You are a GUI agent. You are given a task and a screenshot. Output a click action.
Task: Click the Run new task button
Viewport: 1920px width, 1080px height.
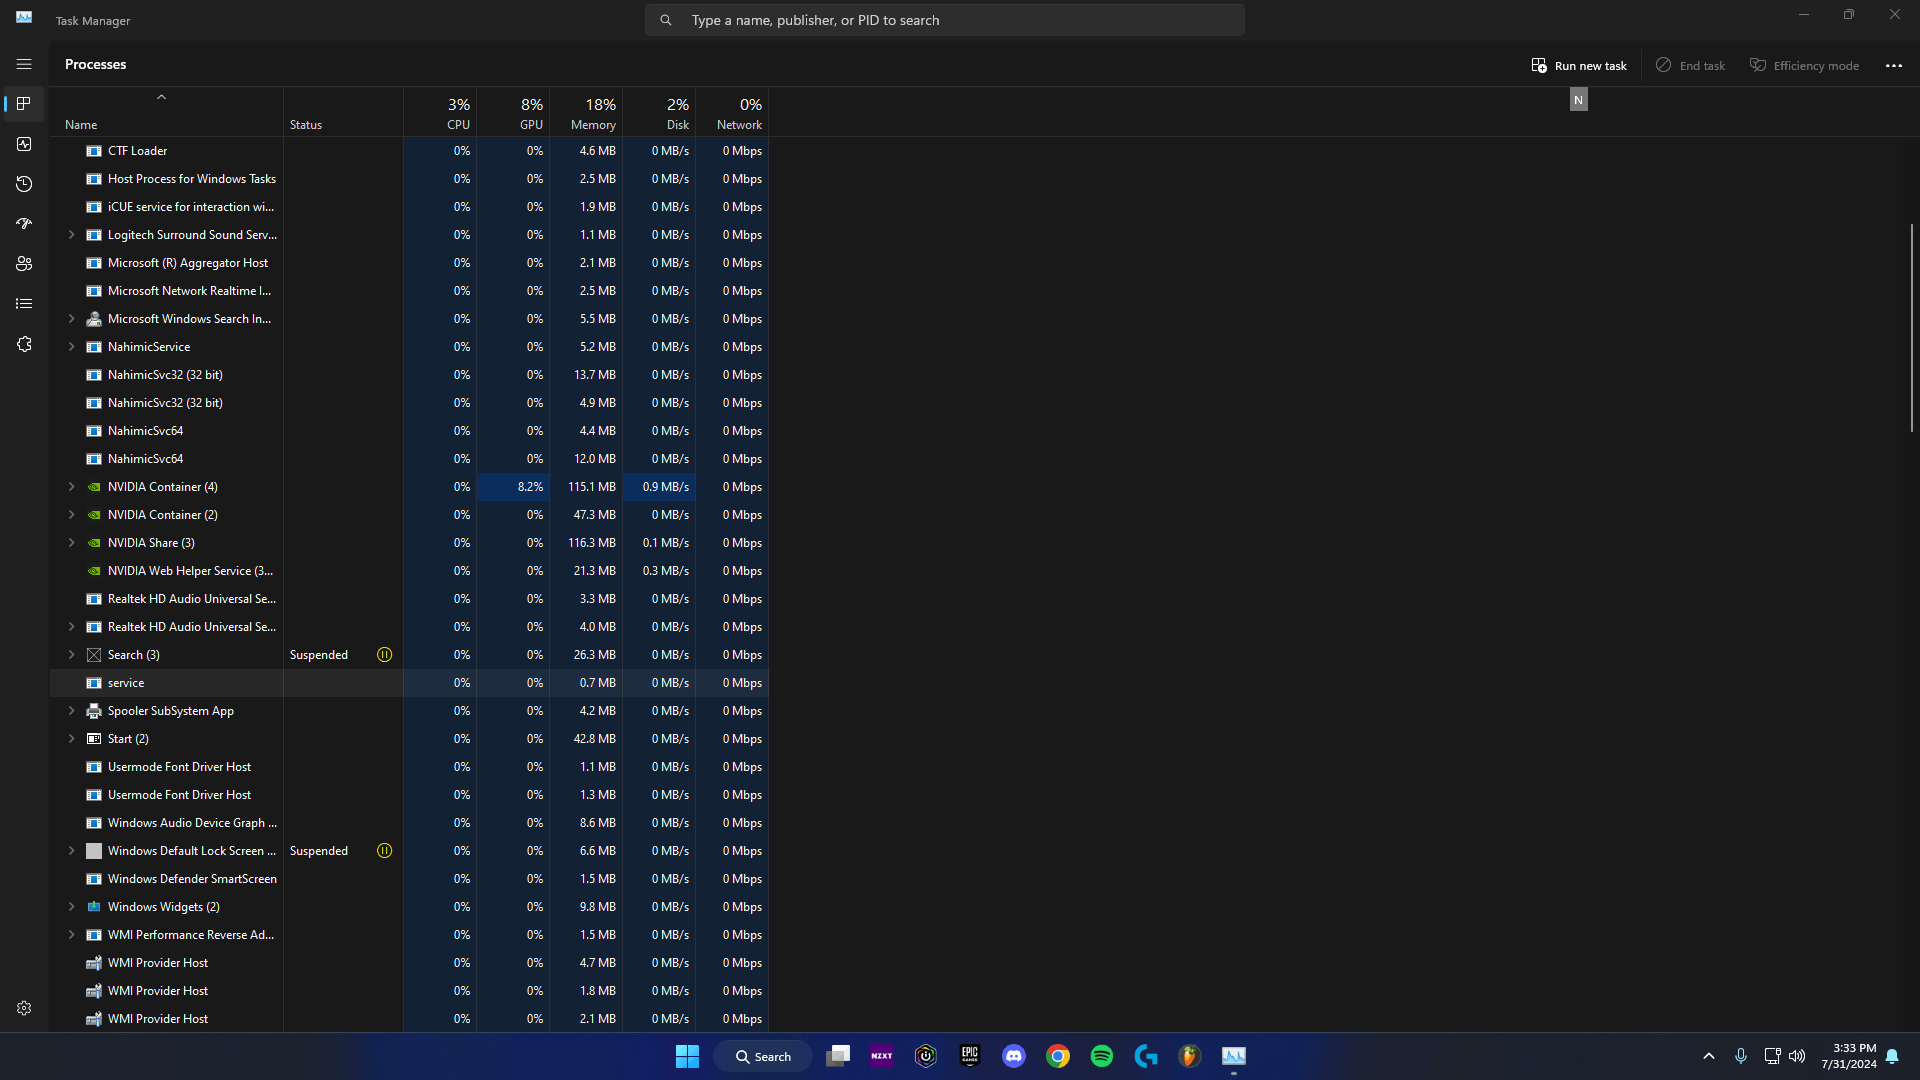tap(1579, 65)
